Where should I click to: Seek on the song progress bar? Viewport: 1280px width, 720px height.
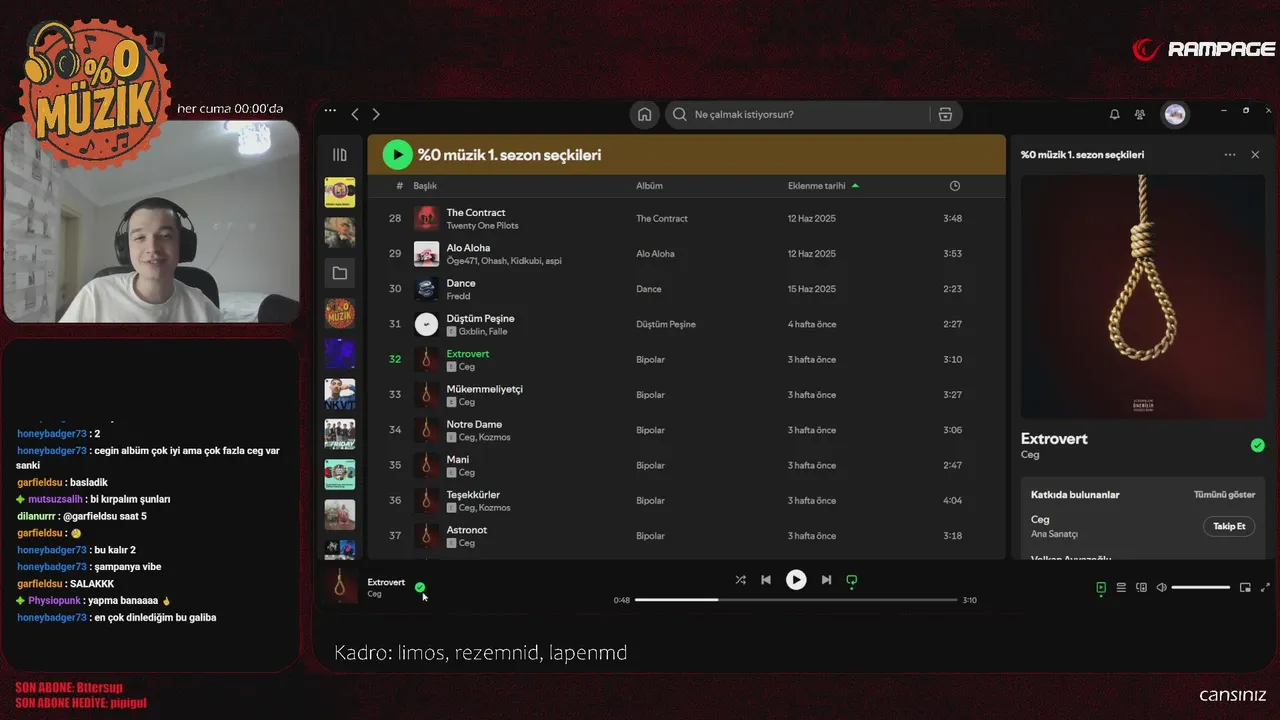[x=796, y=600]
